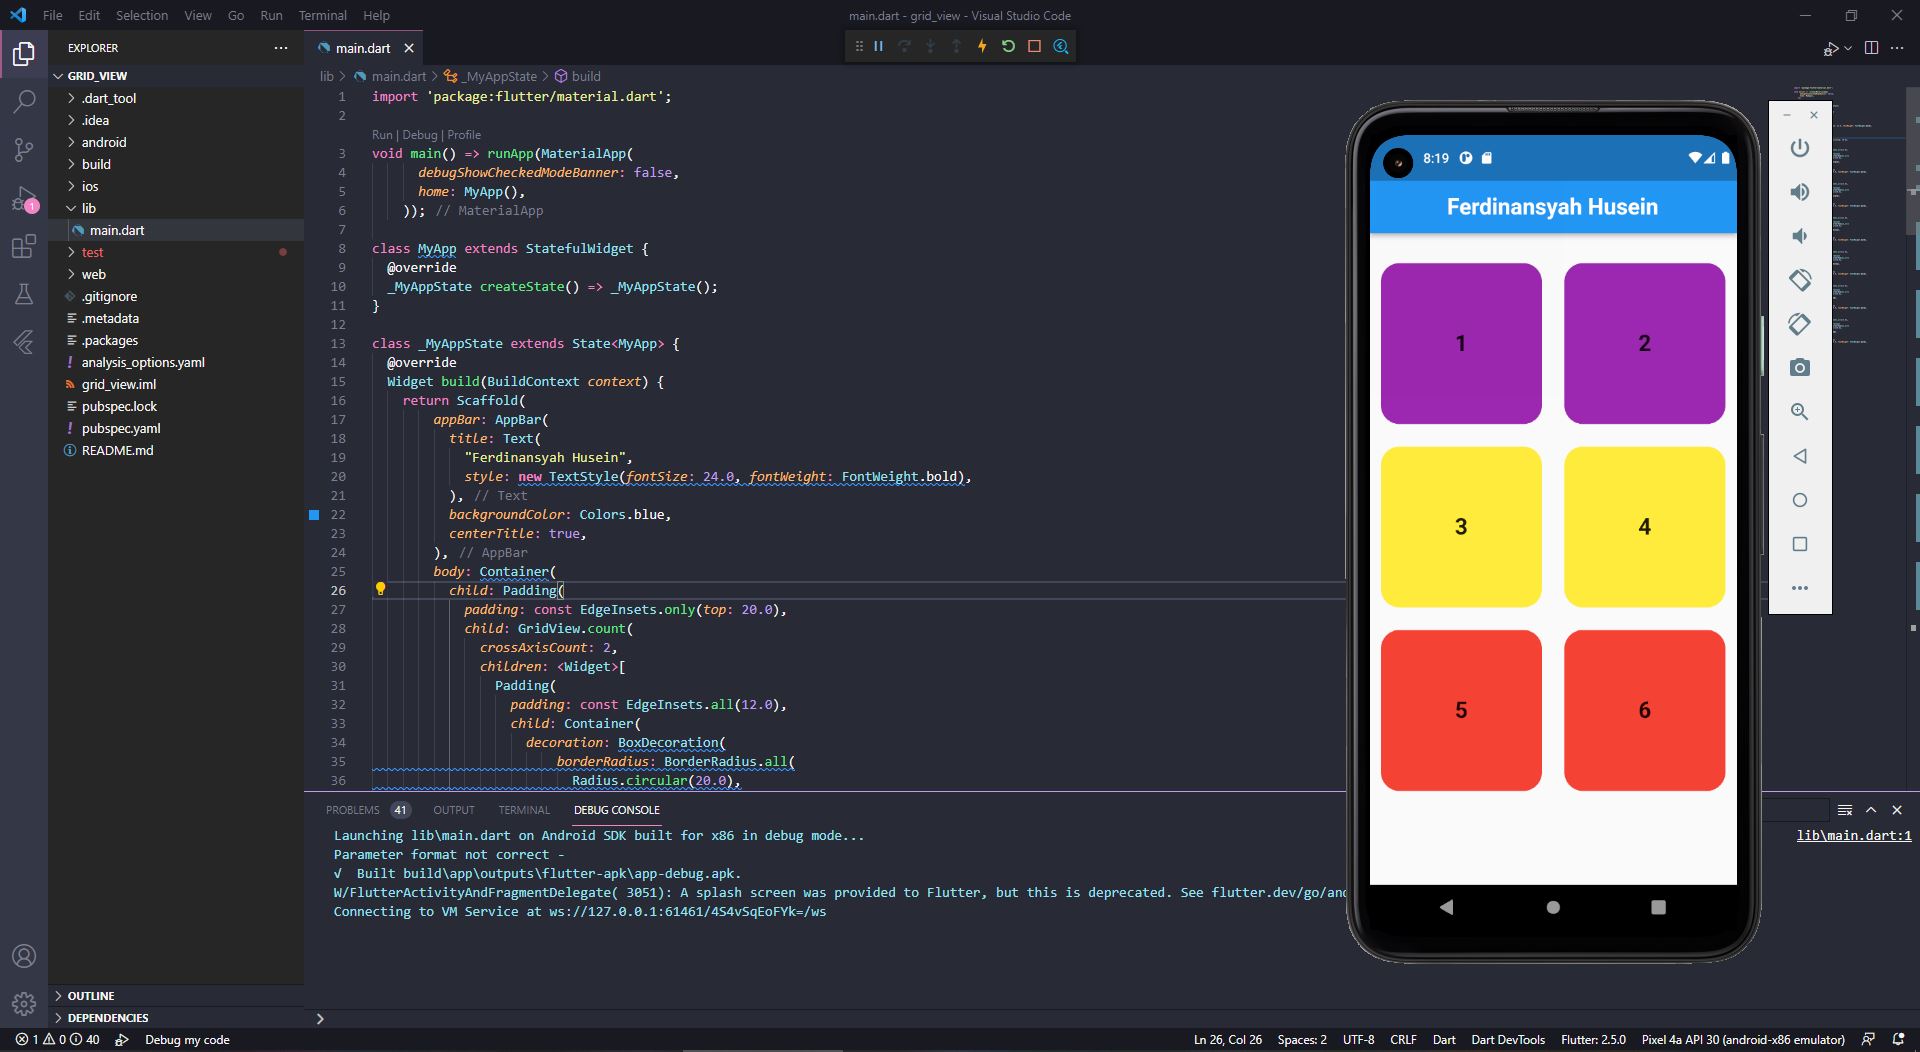This screenshot has height=1052, width=1920.
Task: Stop the debug session with the square icon
Action: pyautogui.click(x=1035, y=46)
